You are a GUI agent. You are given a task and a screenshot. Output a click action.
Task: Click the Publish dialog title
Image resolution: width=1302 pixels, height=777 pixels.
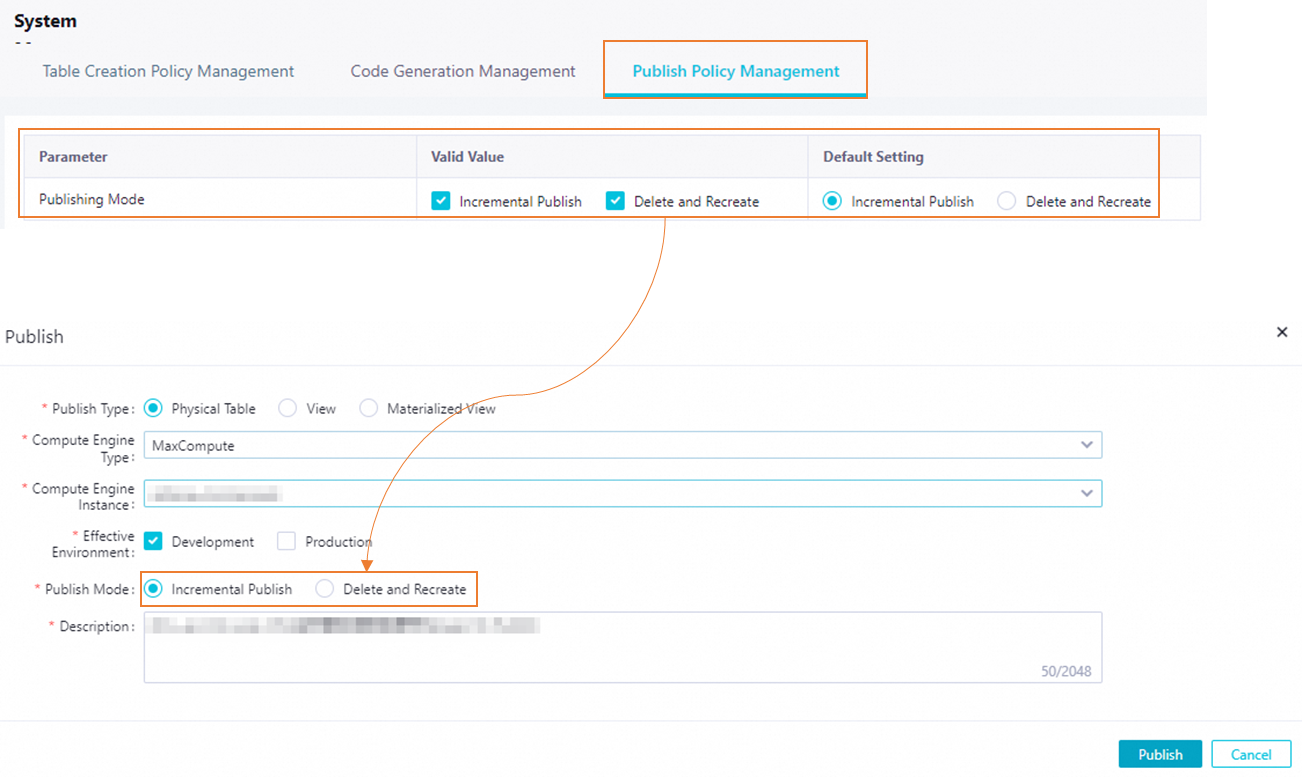(x=34, y=337)
